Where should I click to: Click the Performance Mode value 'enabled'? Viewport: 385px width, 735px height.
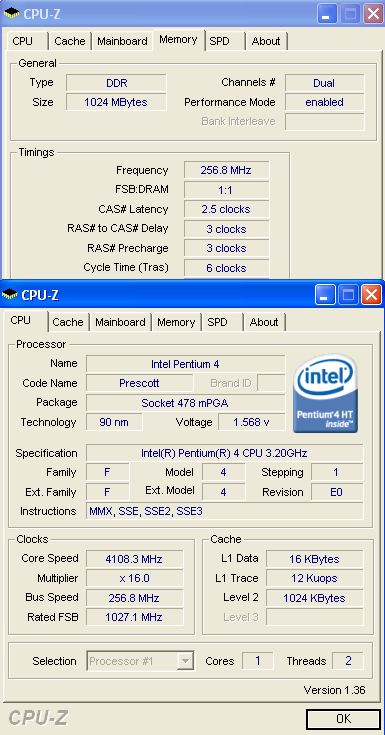click(x=325, y=102)
